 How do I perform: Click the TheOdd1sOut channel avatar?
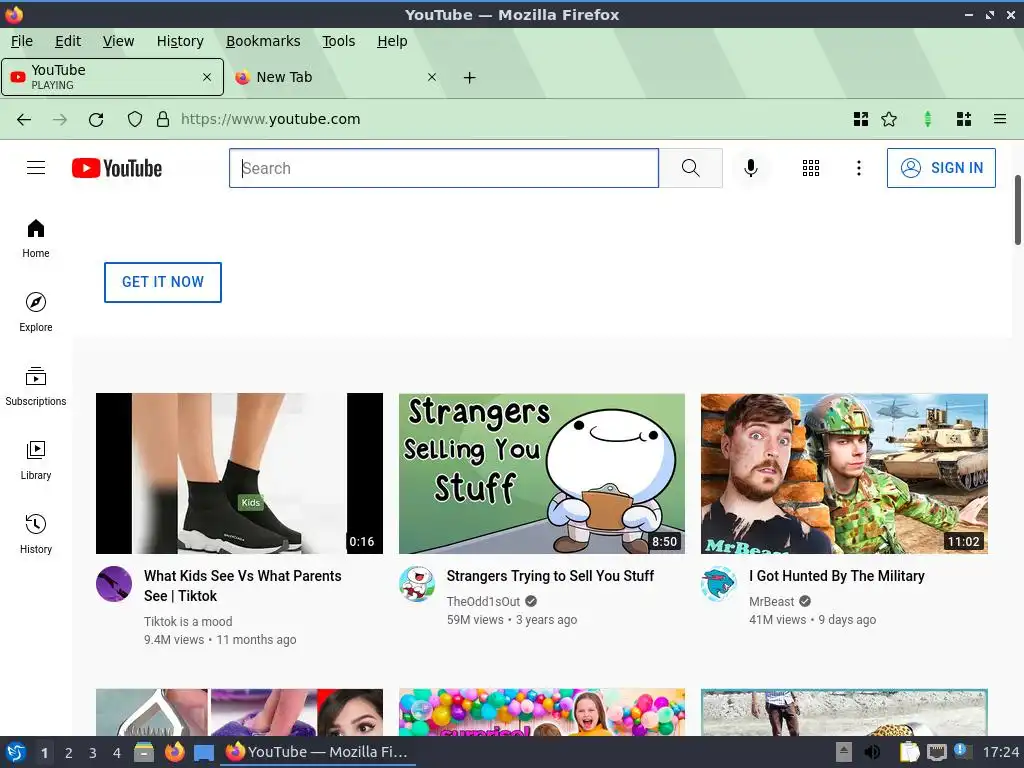tap(417, 584)
